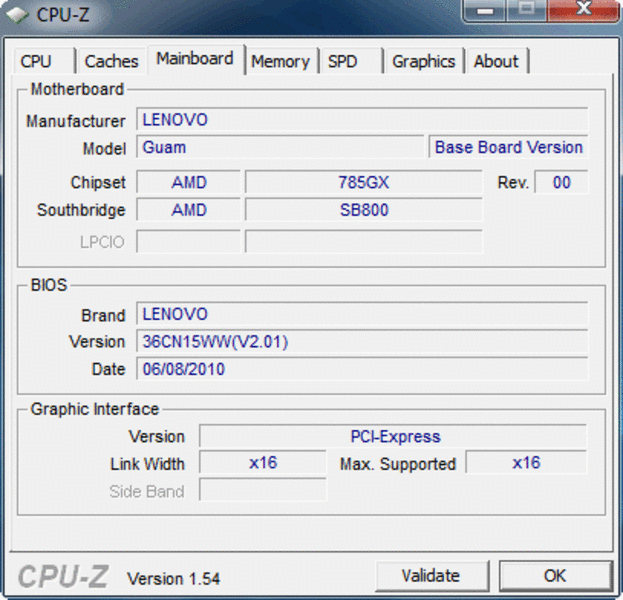This screenshot has width=623, height=600.
Task: Click the empty LPCIO model field
Action: 364,241
